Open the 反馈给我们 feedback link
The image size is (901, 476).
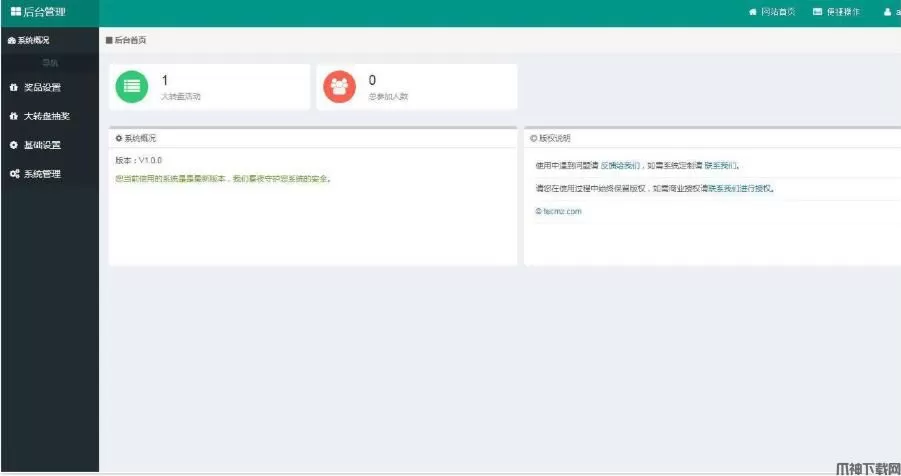[x=619, y=166]
